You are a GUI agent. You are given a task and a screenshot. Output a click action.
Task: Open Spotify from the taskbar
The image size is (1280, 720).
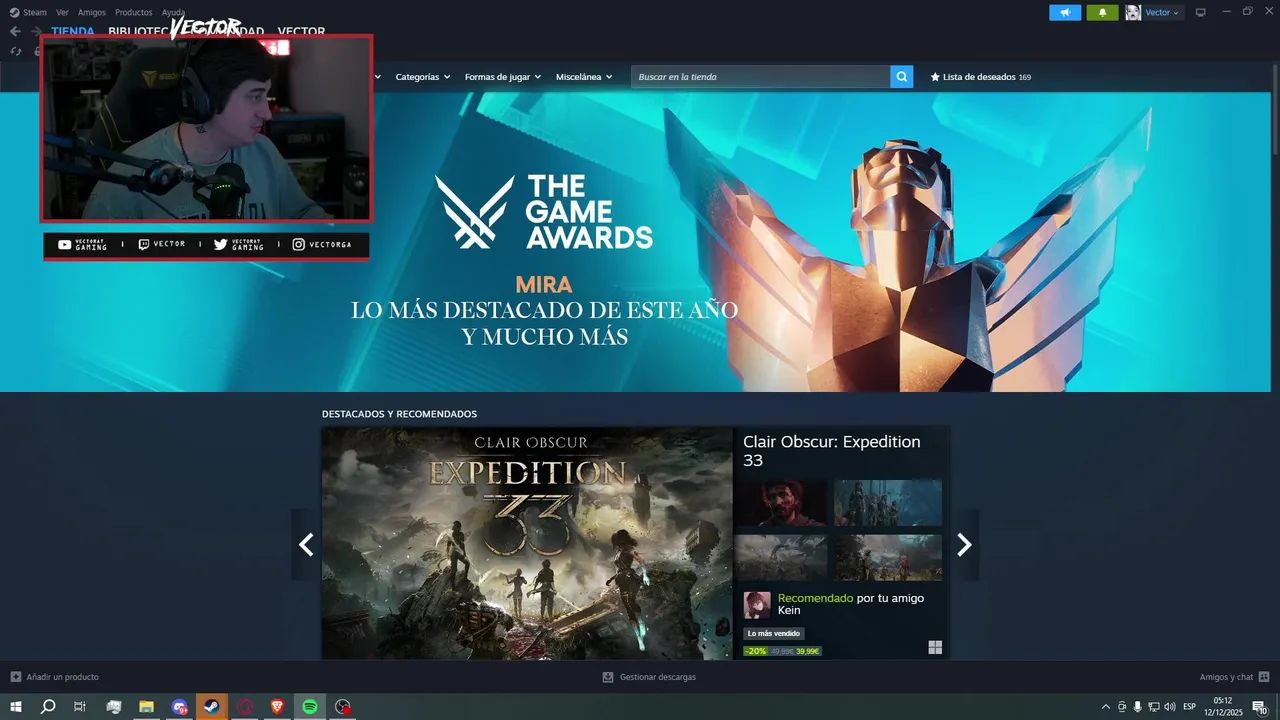click(310, 707)
